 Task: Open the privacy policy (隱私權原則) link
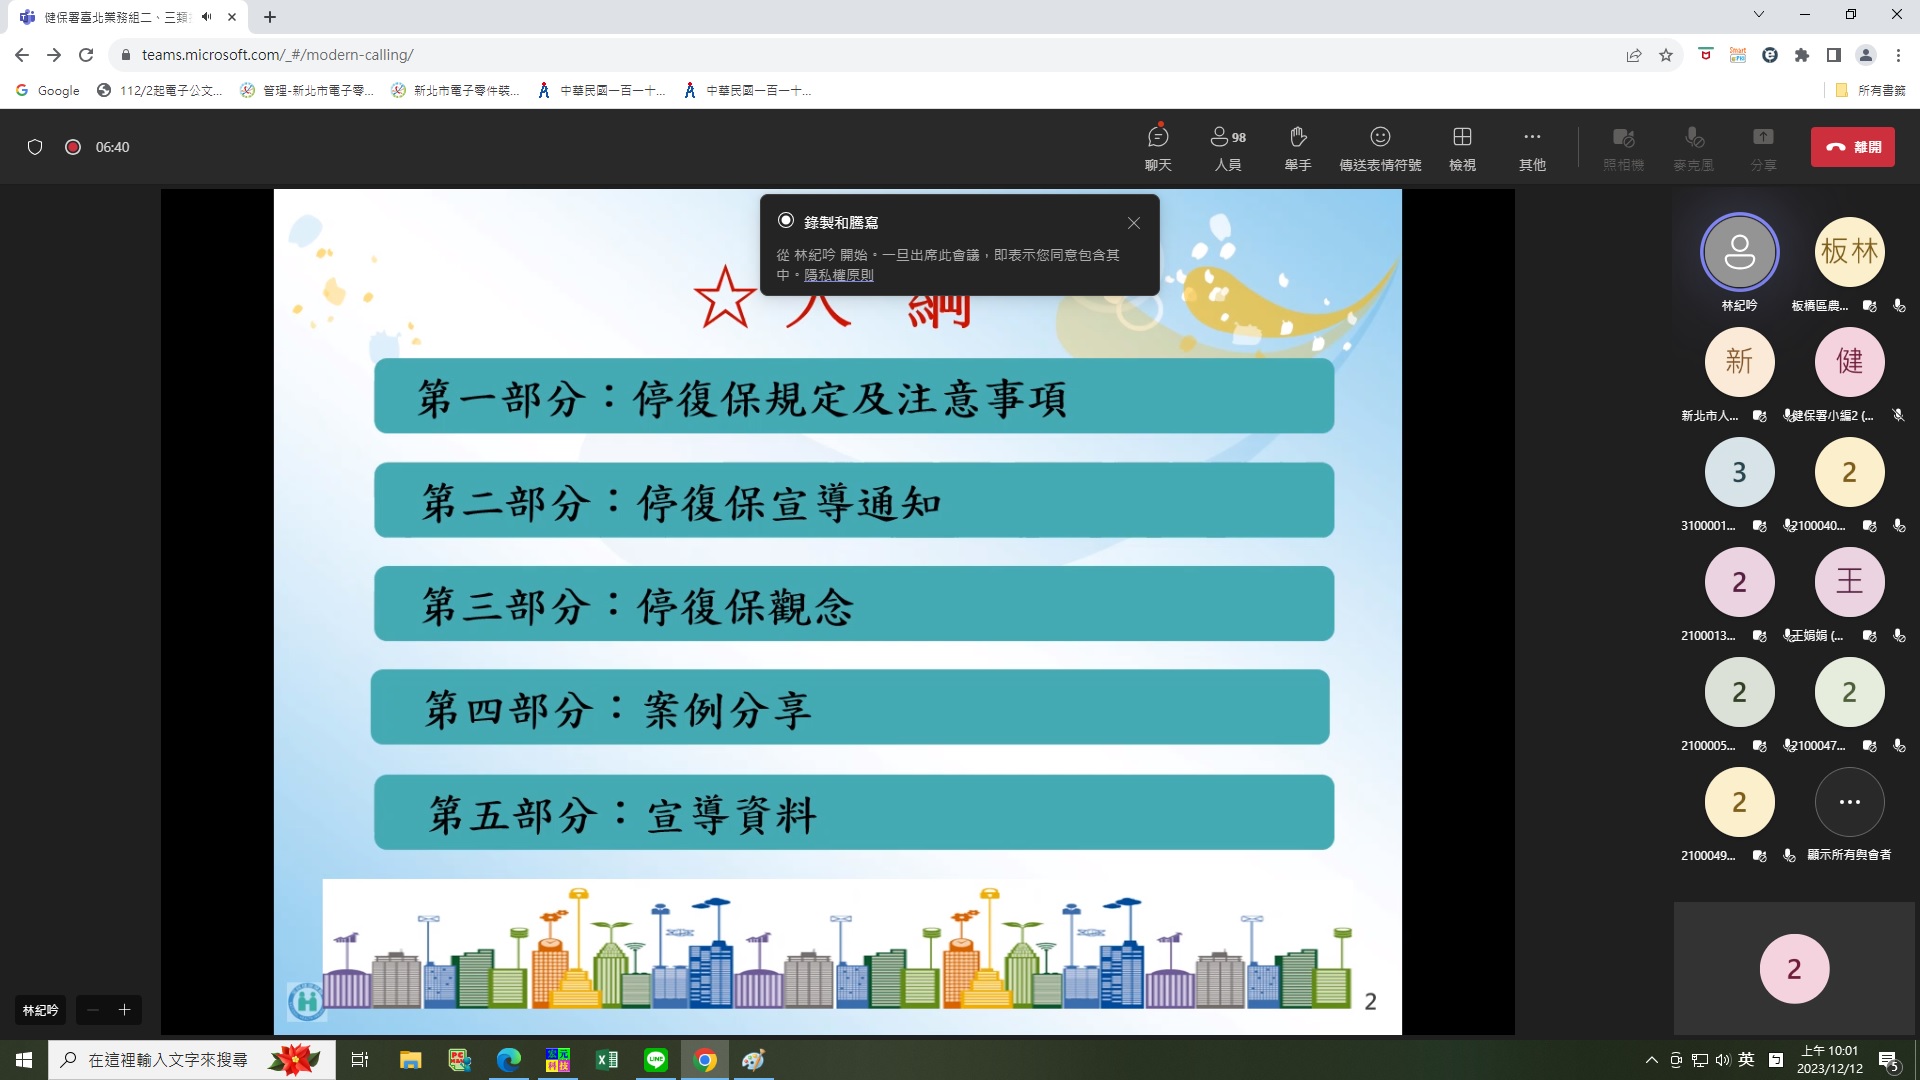838,275
